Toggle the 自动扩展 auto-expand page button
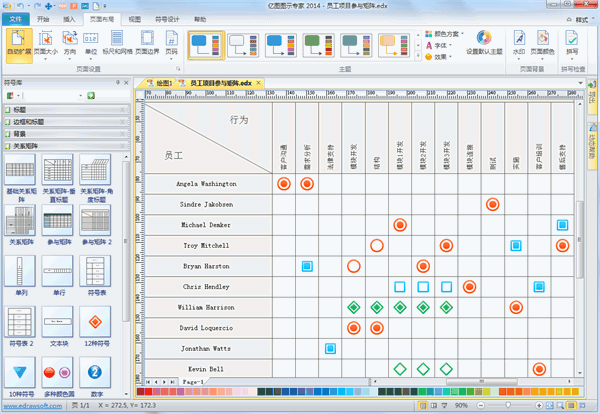 point(19,46)
